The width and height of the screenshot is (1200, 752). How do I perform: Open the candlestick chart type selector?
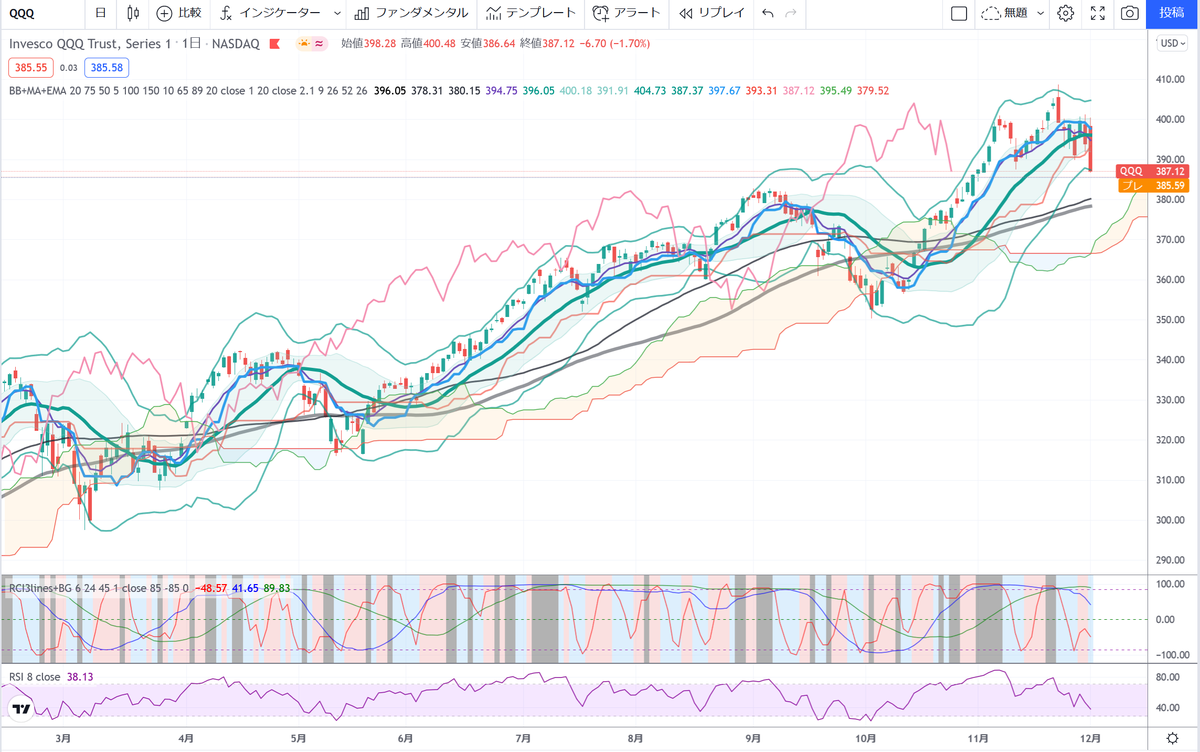pyautogui.click(x=134, y=13)
